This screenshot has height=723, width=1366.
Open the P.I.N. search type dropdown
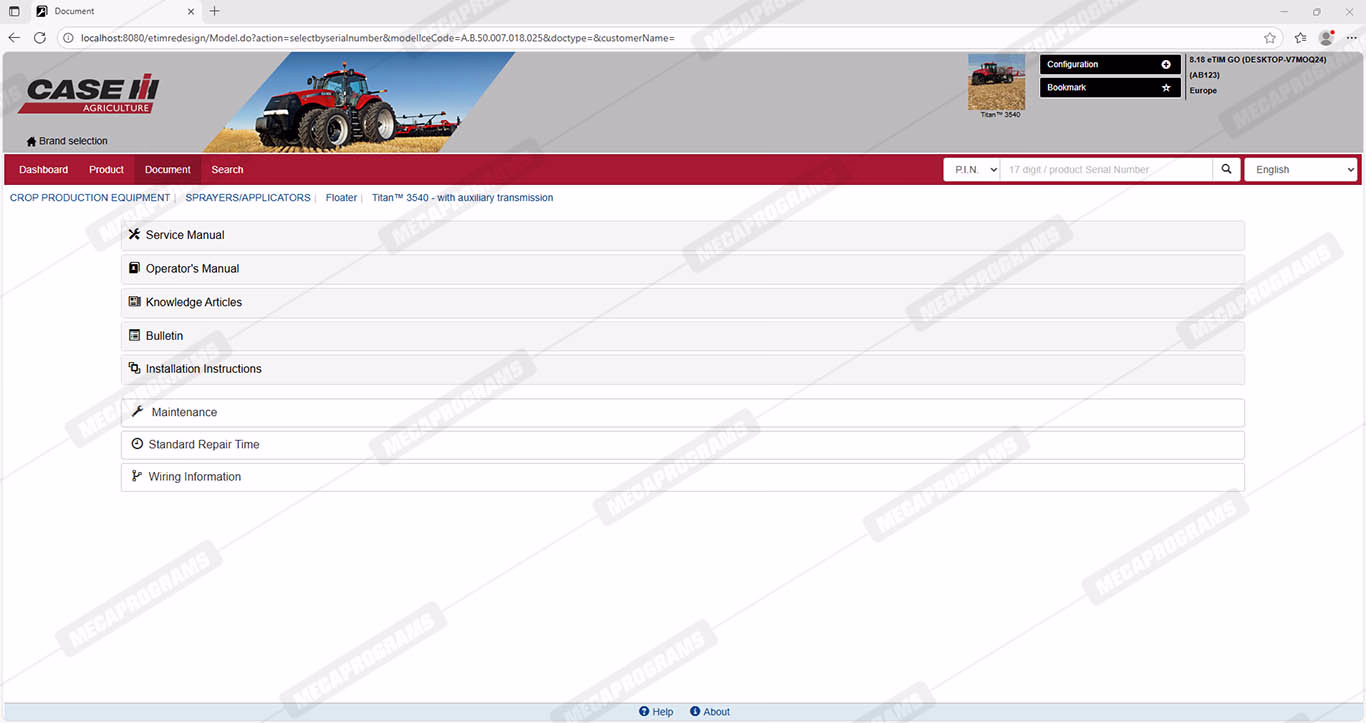[972, 170]
